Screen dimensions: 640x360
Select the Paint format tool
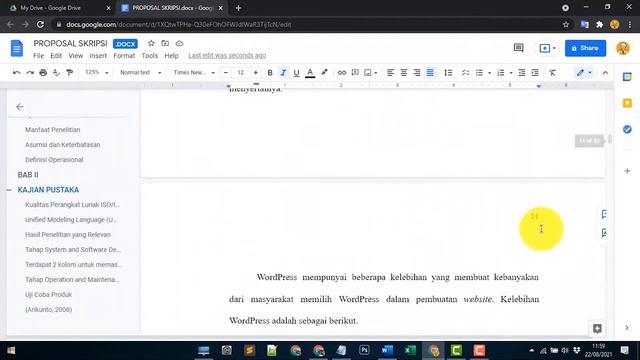pos(70,73)
